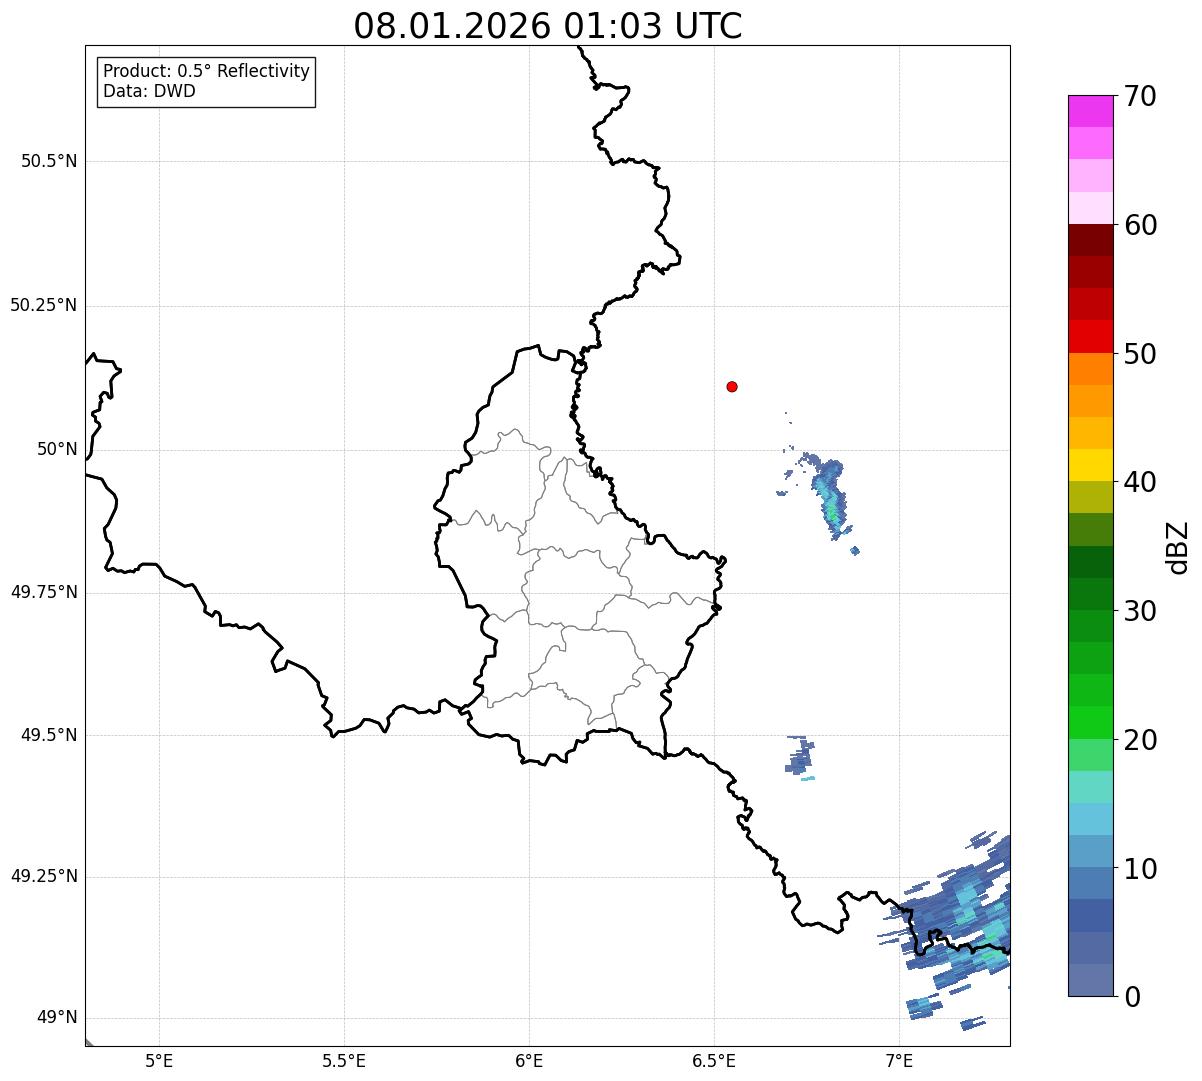The width and height of the screenshot is (1202, 1081).
Task: Click the 7°E longitude label
Action: (899, 1060)
